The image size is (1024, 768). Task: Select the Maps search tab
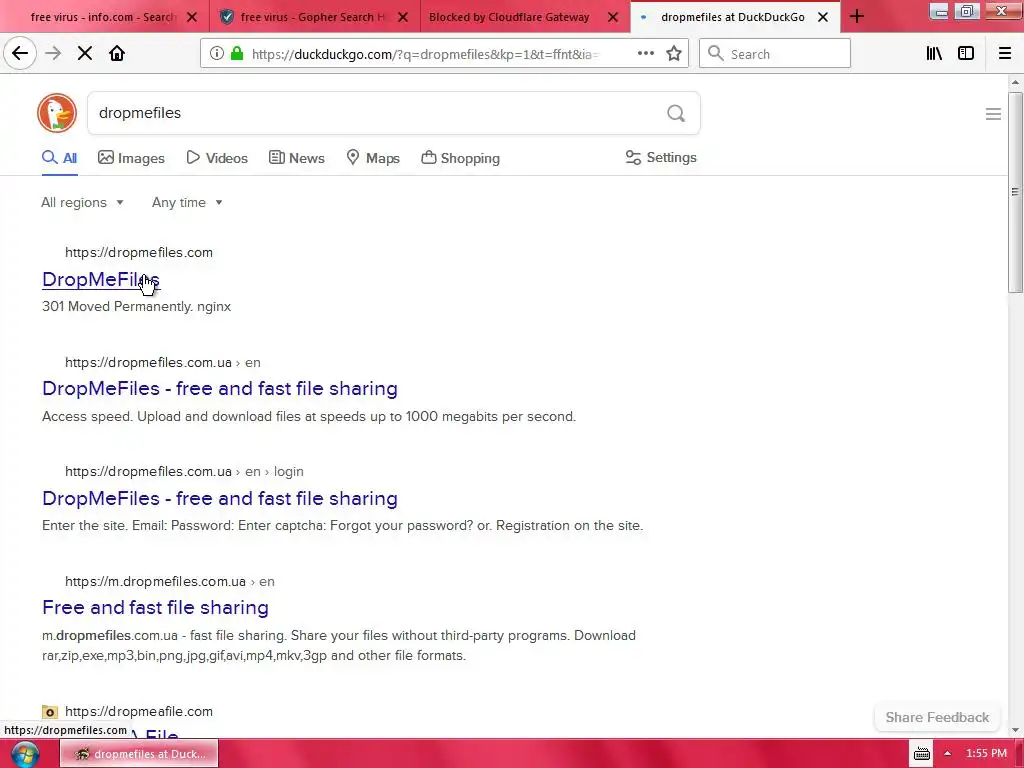[x=373, y=158]
